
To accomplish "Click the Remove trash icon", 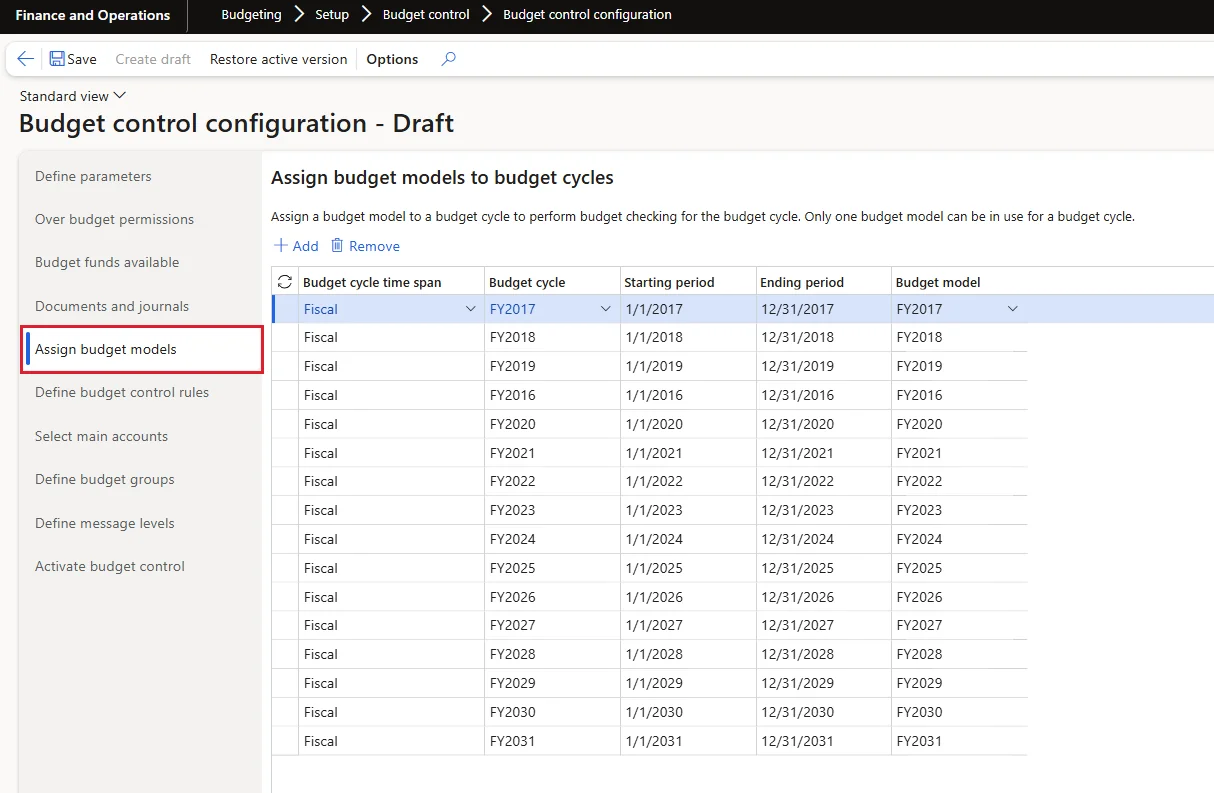I will pyautogui.click(x=337, y=245).
